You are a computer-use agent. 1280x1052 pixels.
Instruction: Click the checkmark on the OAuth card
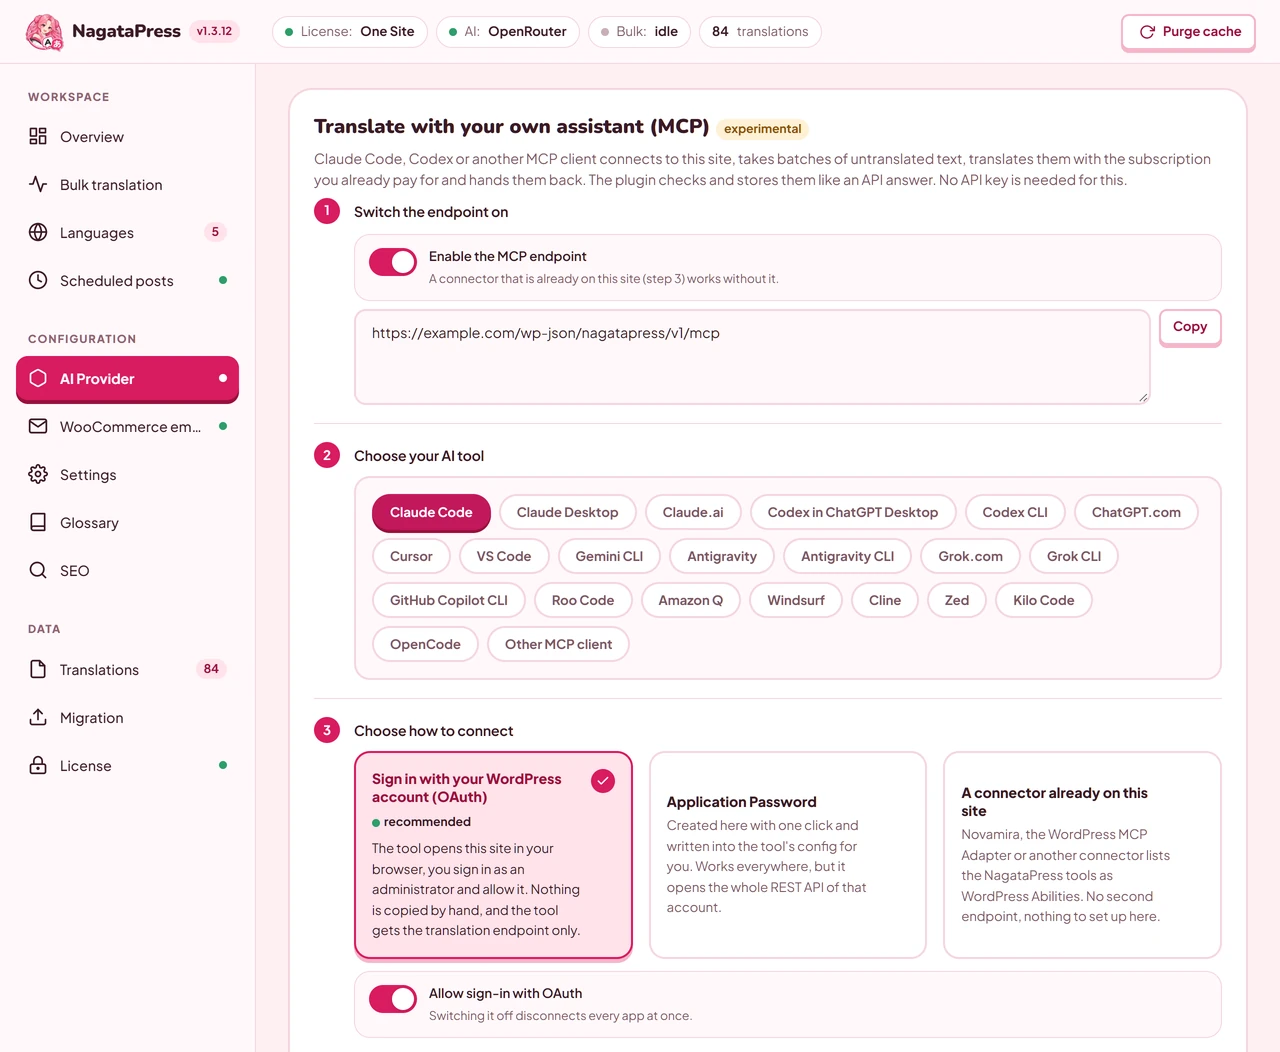[x=603, y=781]
